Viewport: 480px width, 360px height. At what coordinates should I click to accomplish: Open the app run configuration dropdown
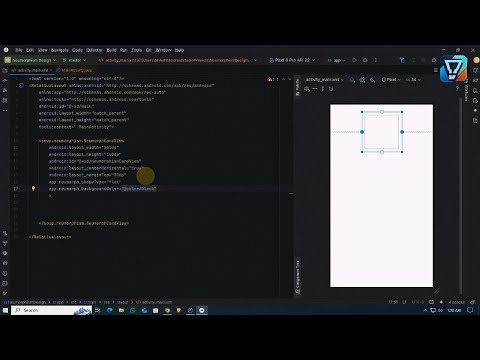click(x=337, y=60)
